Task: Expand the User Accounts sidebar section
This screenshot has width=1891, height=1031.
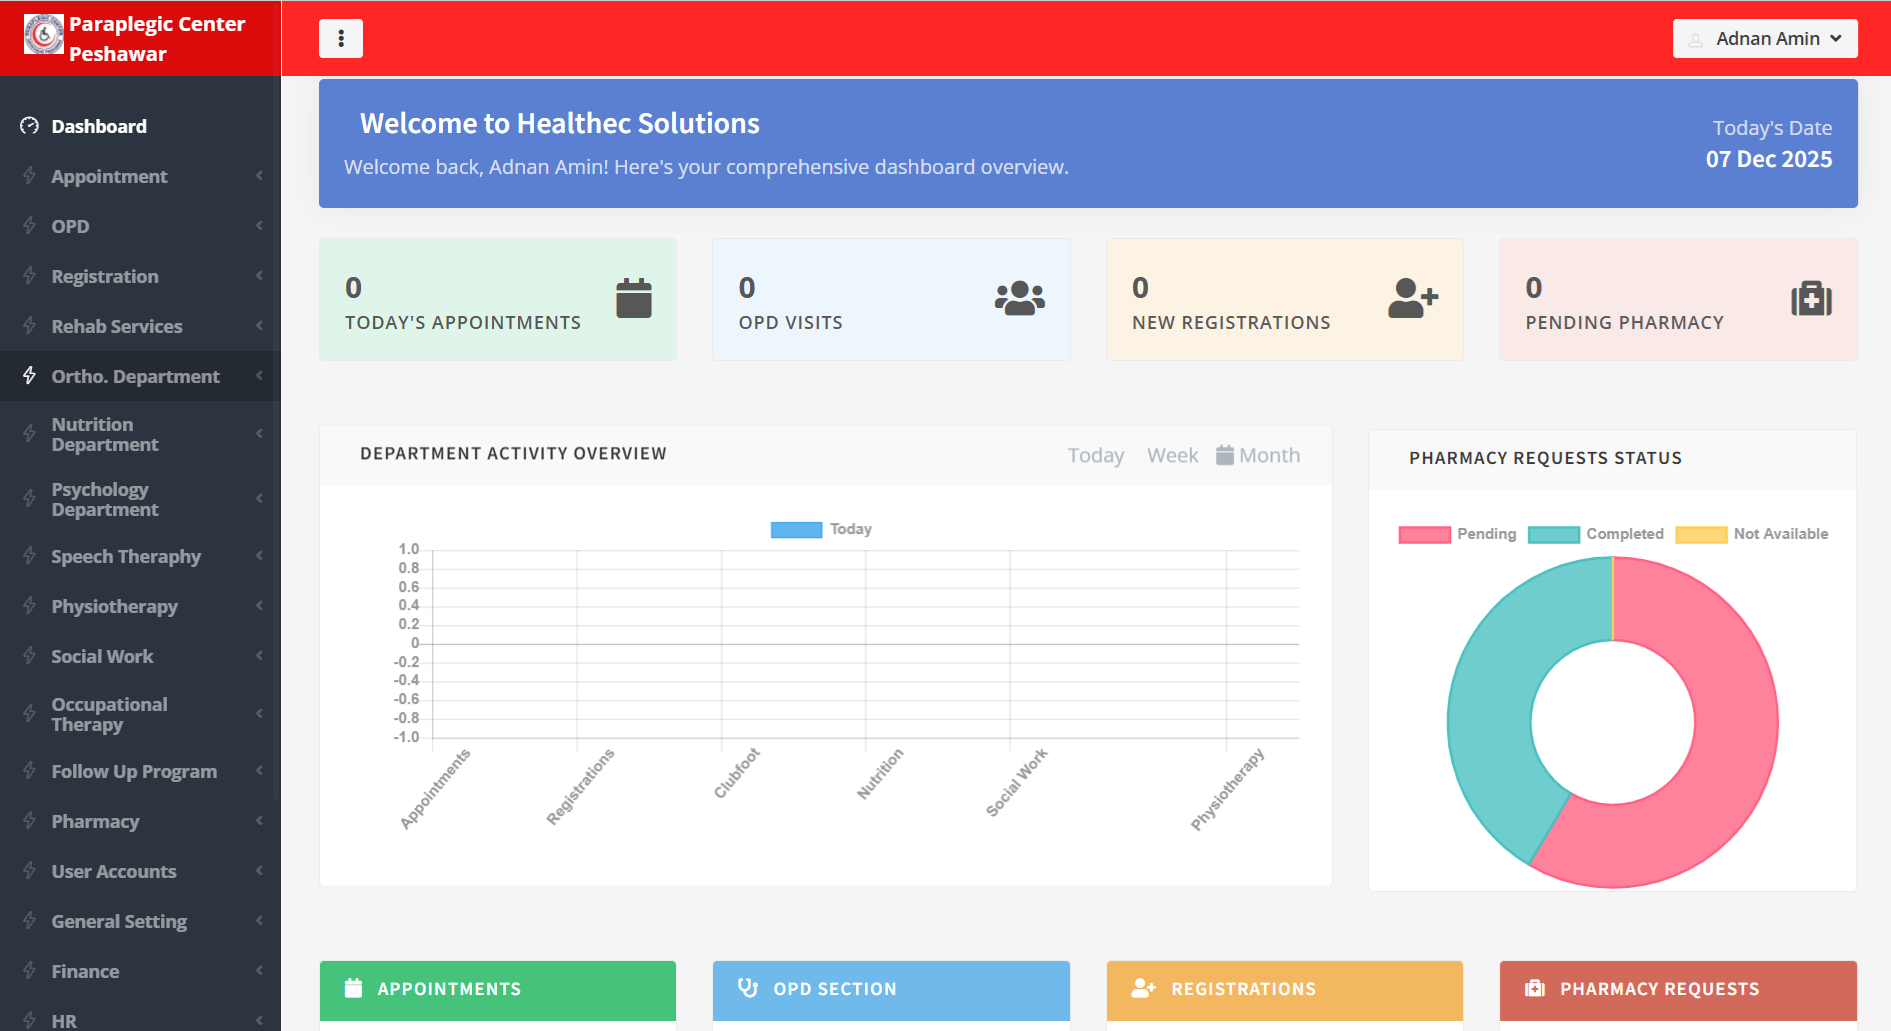Action: tap(113, 871)
